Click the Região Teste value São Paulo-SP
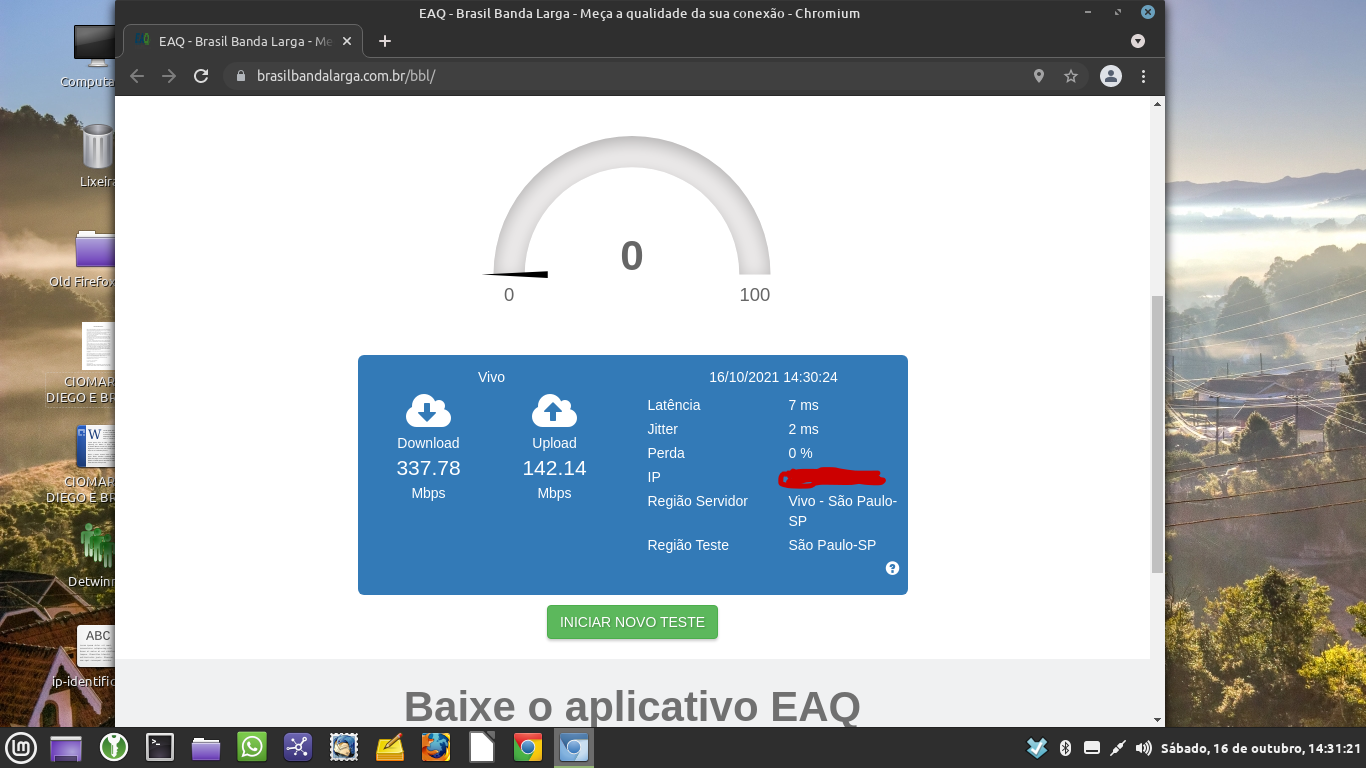1366x768 pixels. click(x=832, y=545)
